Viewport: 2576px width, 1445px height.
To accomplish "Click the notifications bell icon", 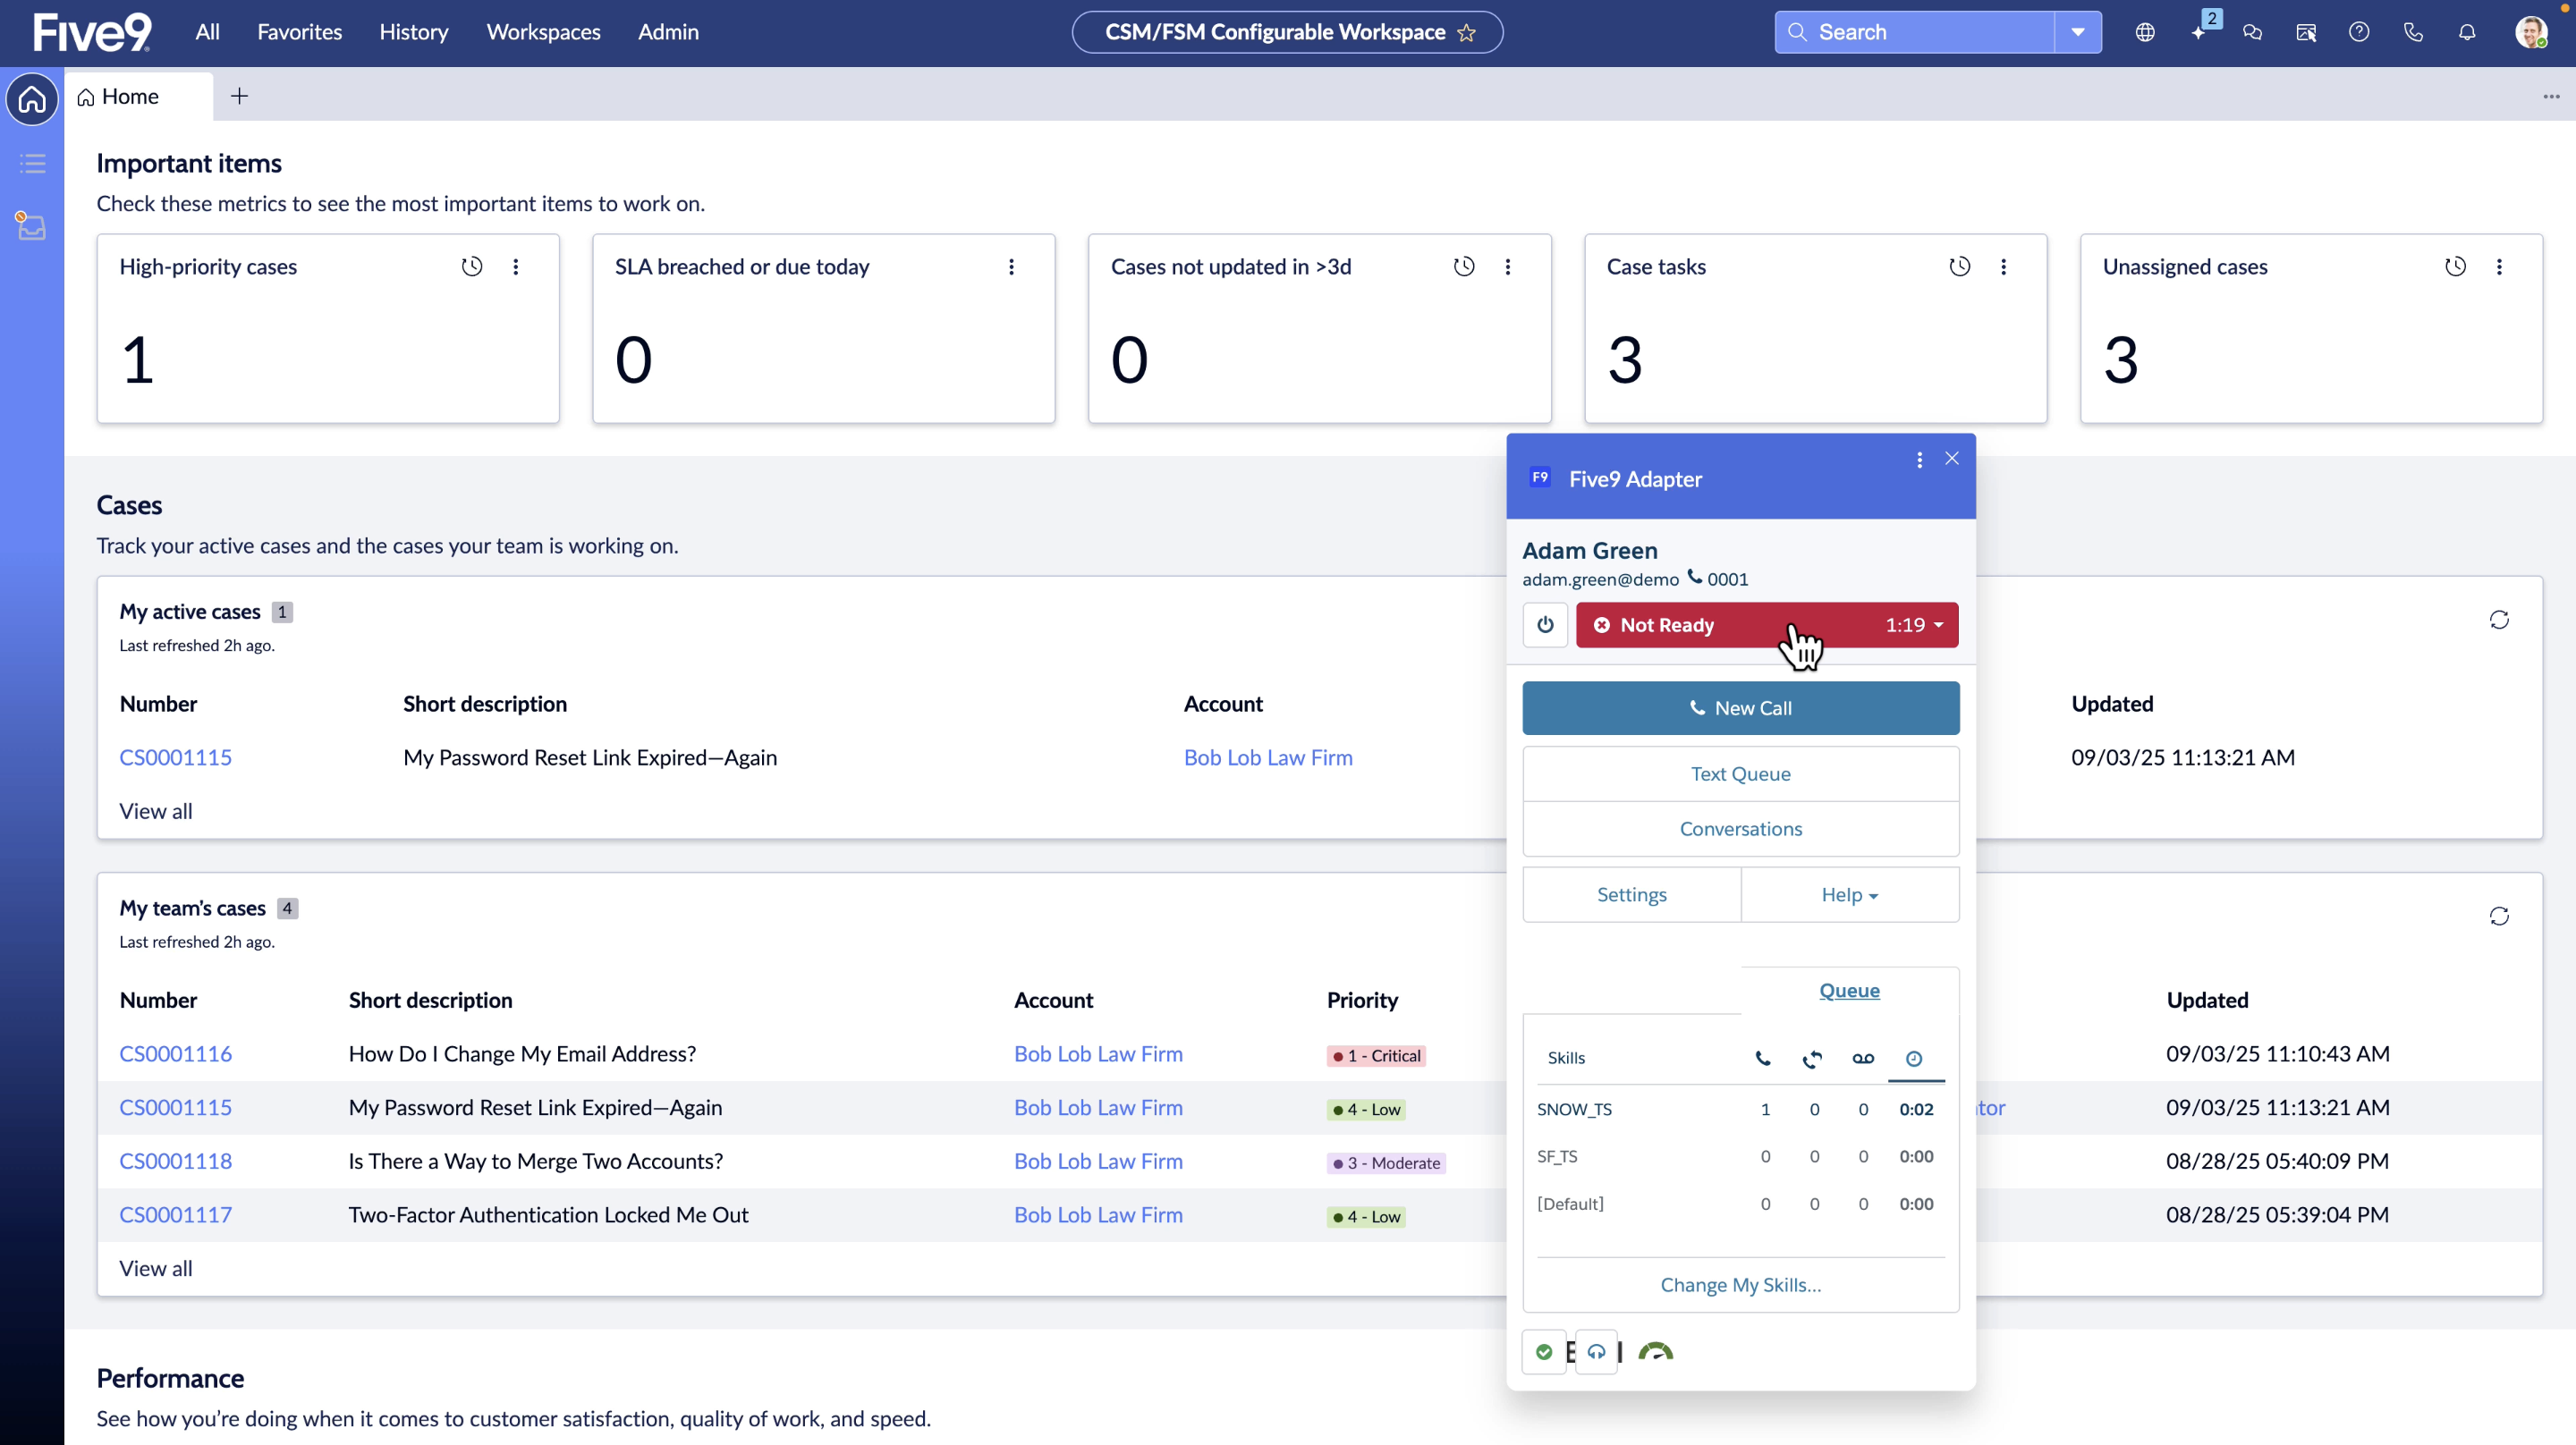I will pyautogui.click(x=2467, y=32).
